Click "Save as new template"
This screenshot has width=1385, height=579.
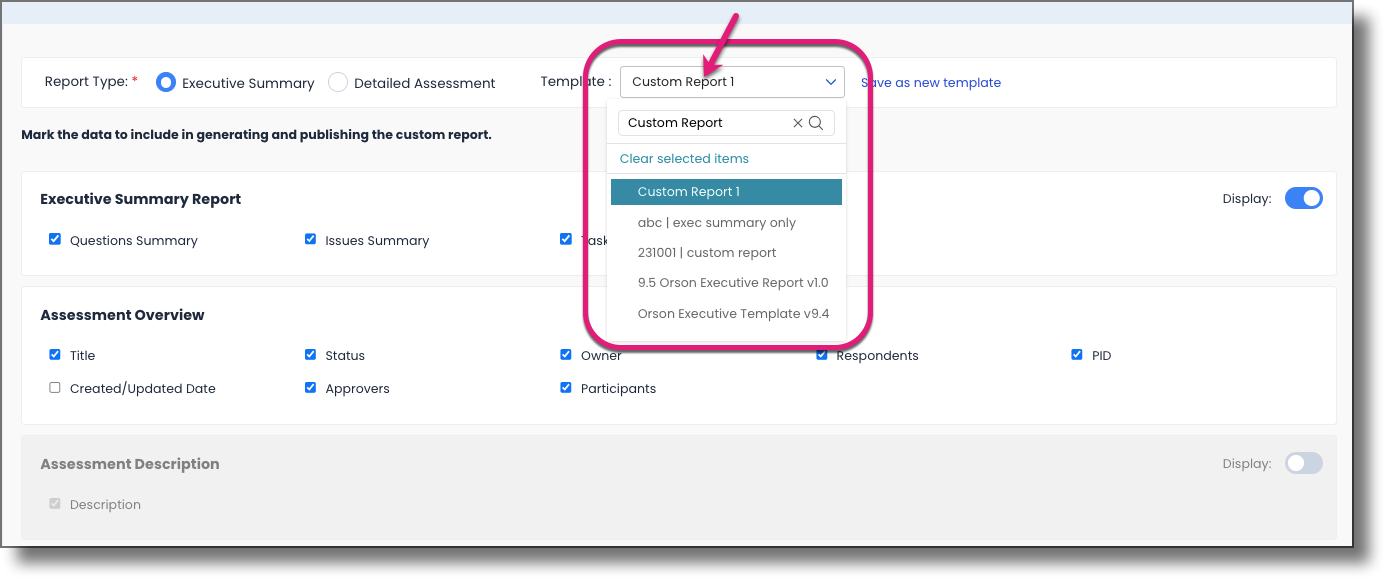click(931, 82)
